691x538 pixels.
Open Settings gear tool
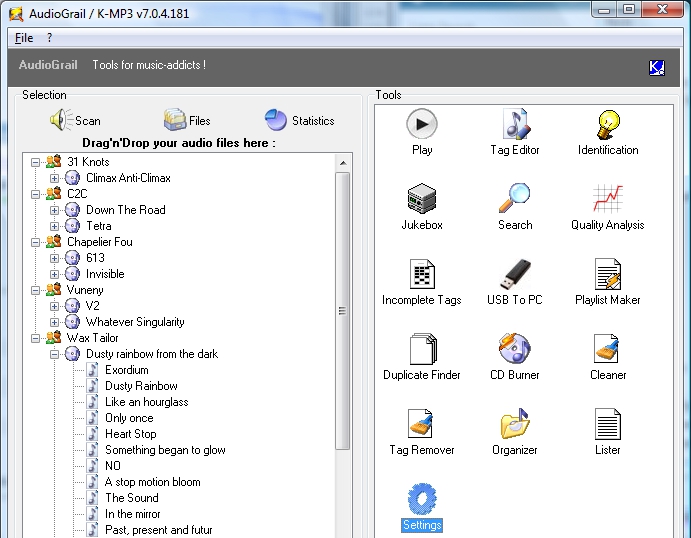[x=422, y=507]
